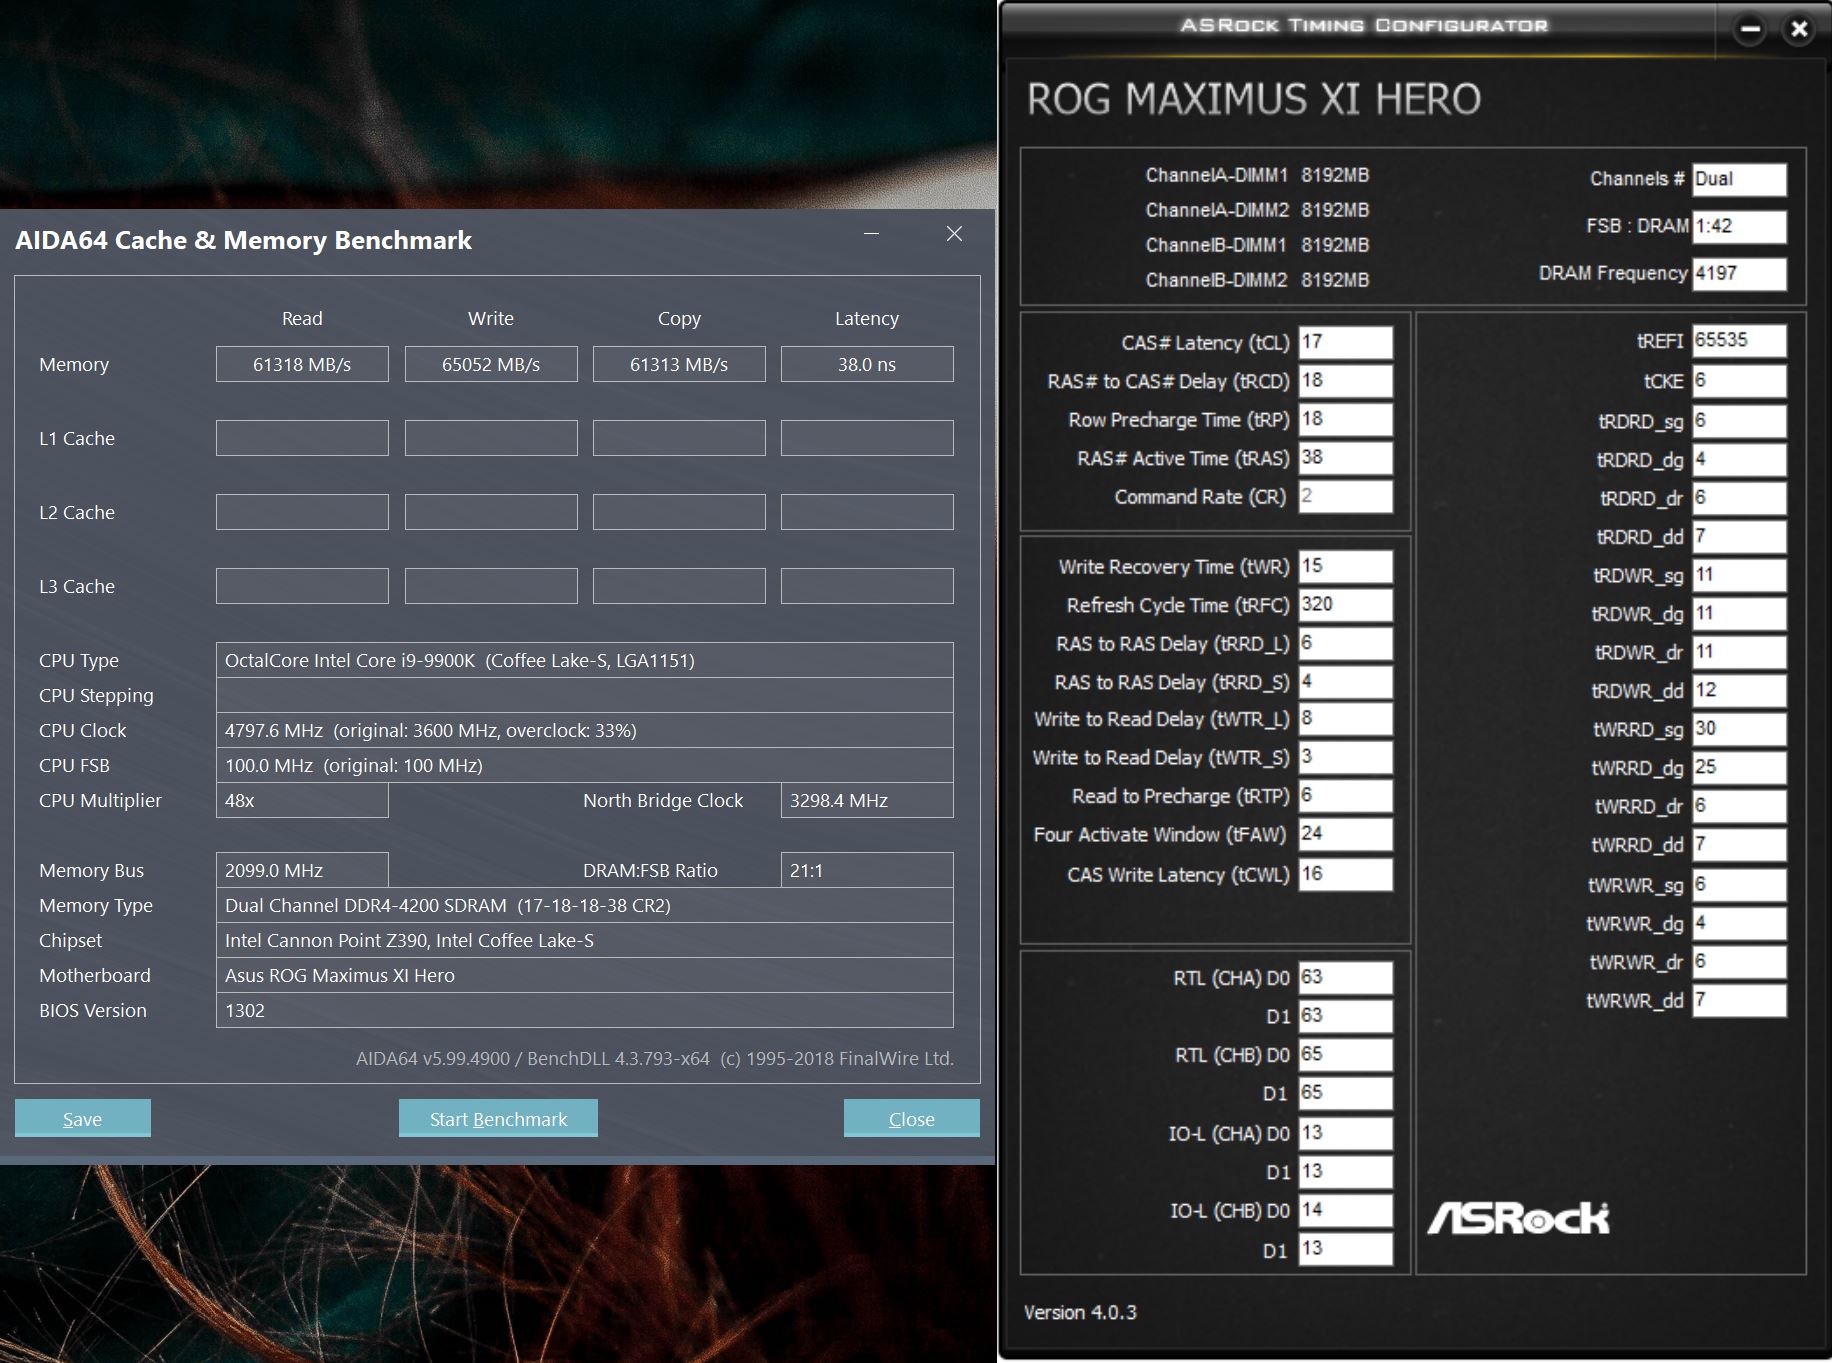
Task: Click the ROG MAXIMUS XI HERO heading
Action: click(x=1253, y=99)
